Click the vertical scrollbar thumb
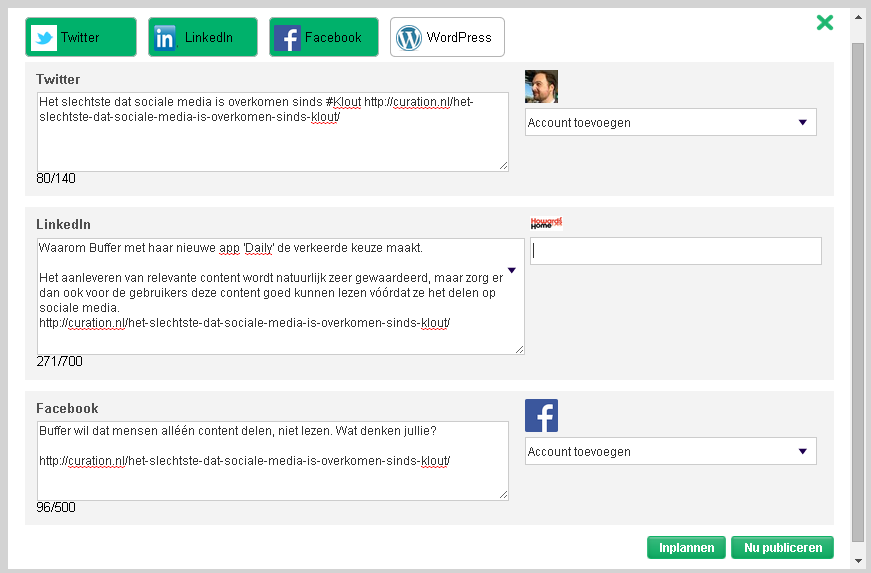 coord(858,291)
